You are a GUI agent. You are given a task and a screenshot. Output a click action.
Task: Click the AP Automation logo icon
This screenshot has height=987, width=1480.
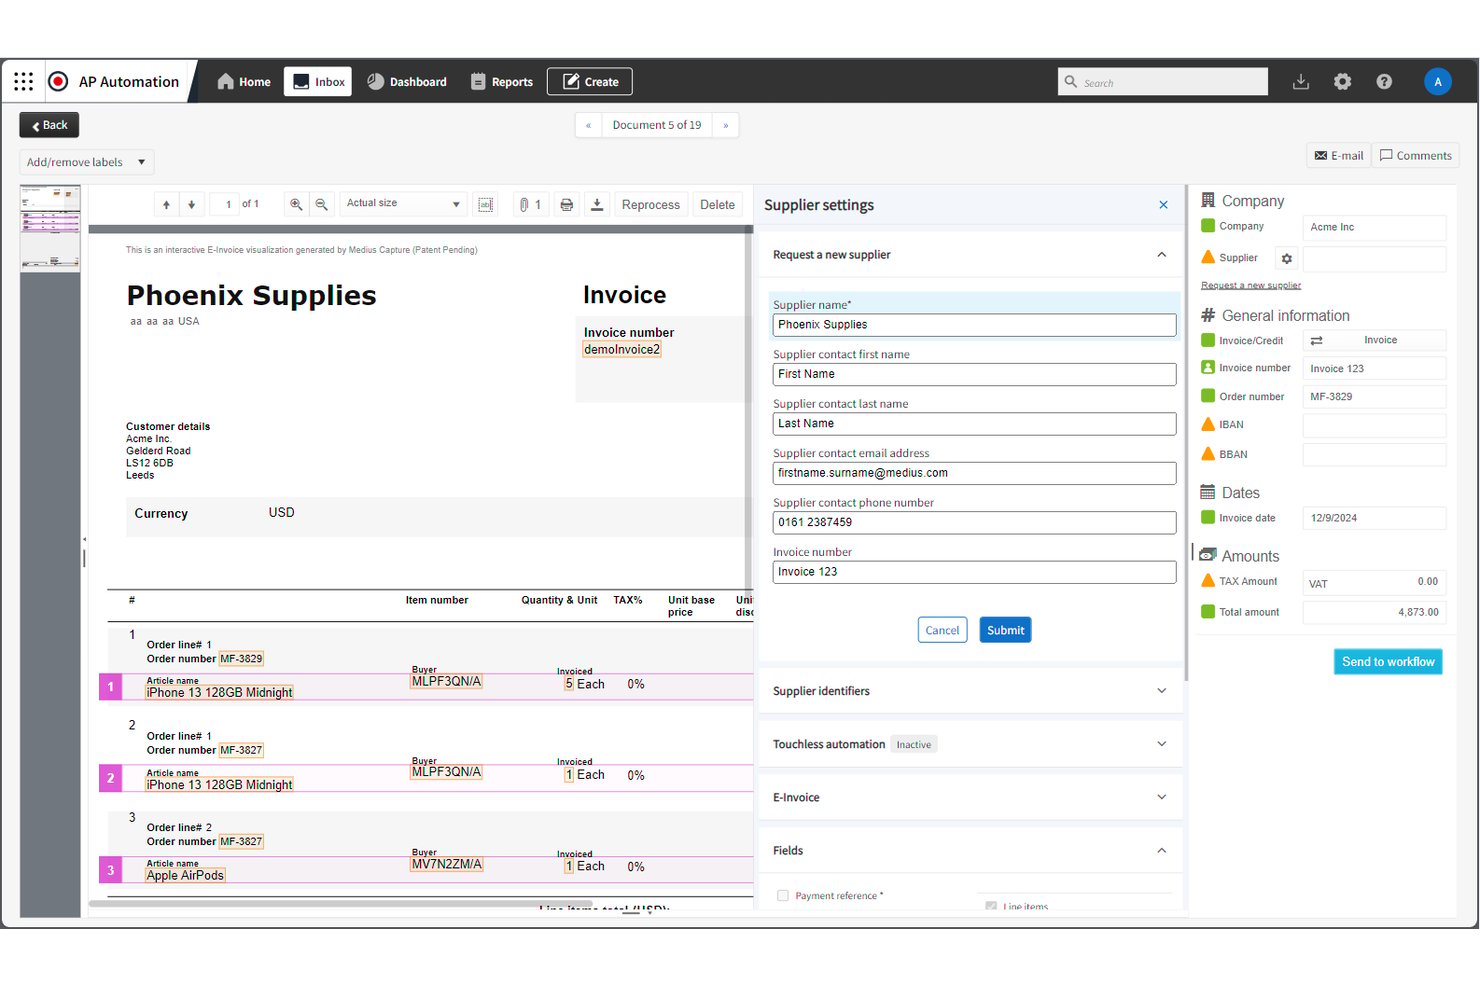(x=59, y=81)
